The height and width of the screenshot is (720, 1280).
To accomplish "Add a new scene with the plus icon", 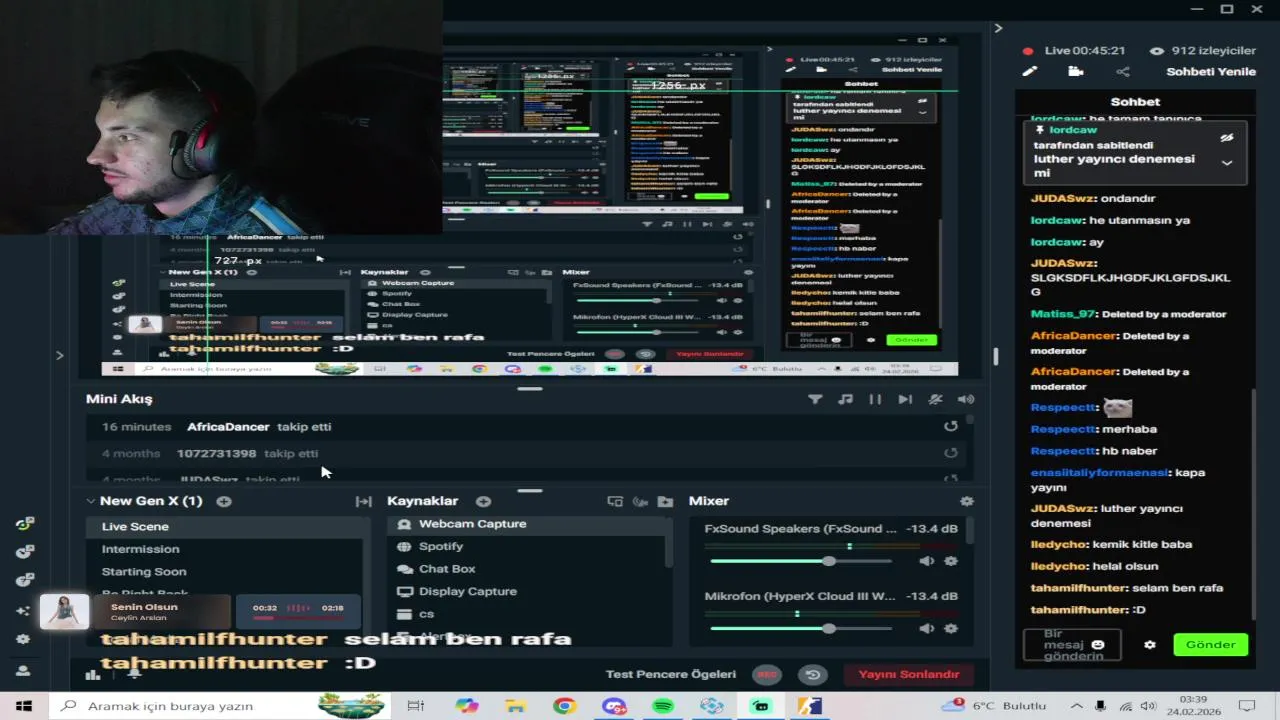I will pos(224,501).
